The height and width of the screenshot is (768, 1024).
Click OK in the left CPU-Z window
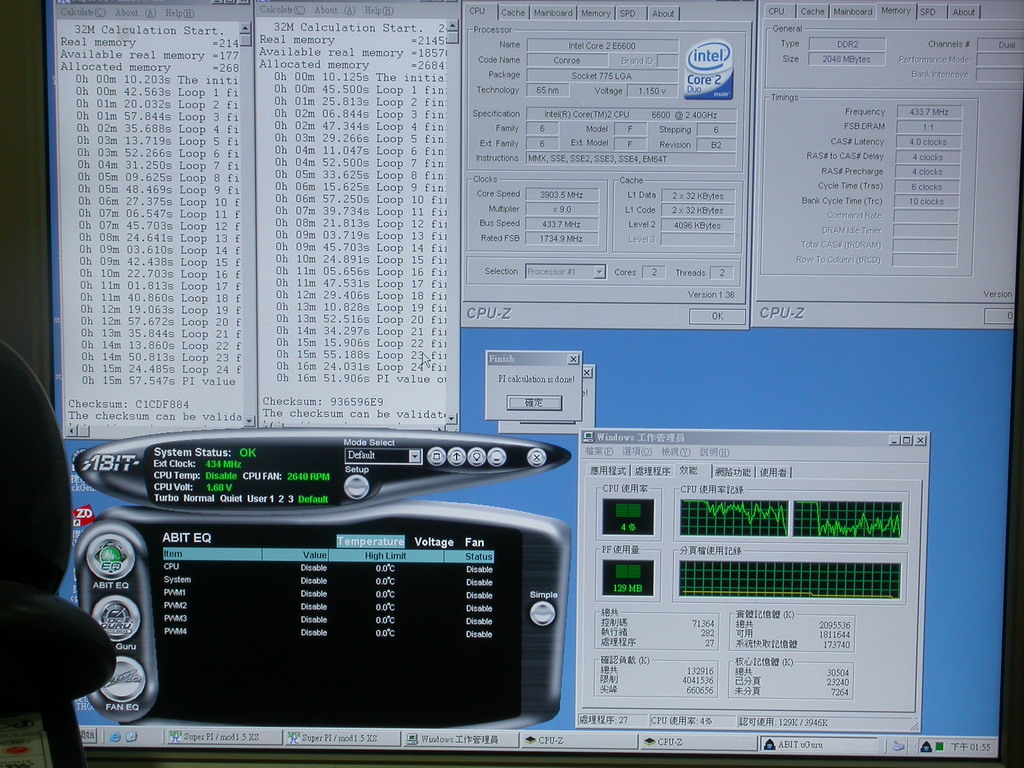716,316
